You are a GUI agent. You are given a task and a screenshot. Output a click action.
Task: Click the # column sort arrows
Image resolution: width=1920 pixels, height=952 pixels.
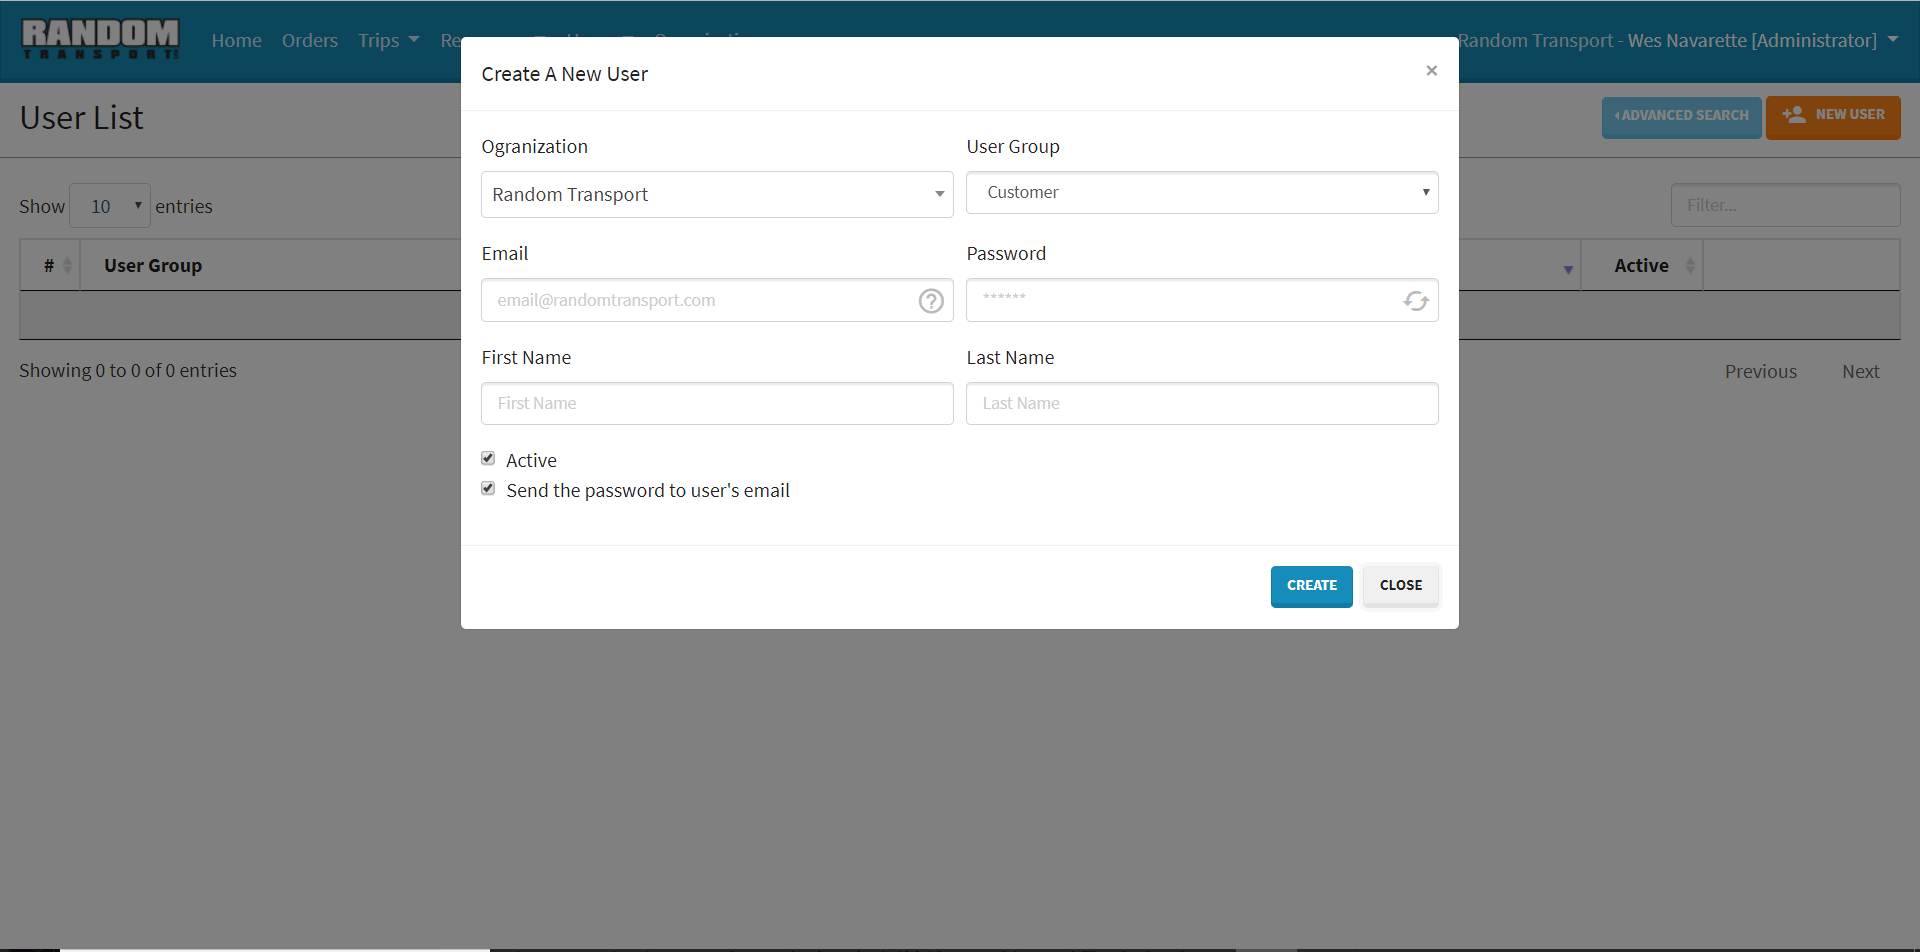coord(67,266)
